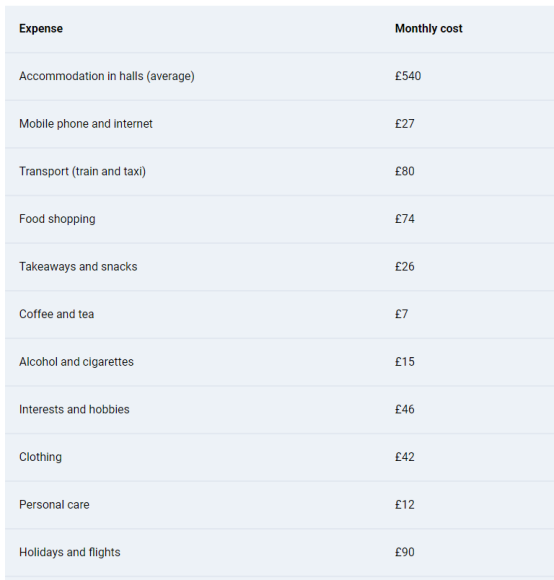Click the £27 mobile phone cost
The image size is (554, 580).
click(x=404, y=124)
